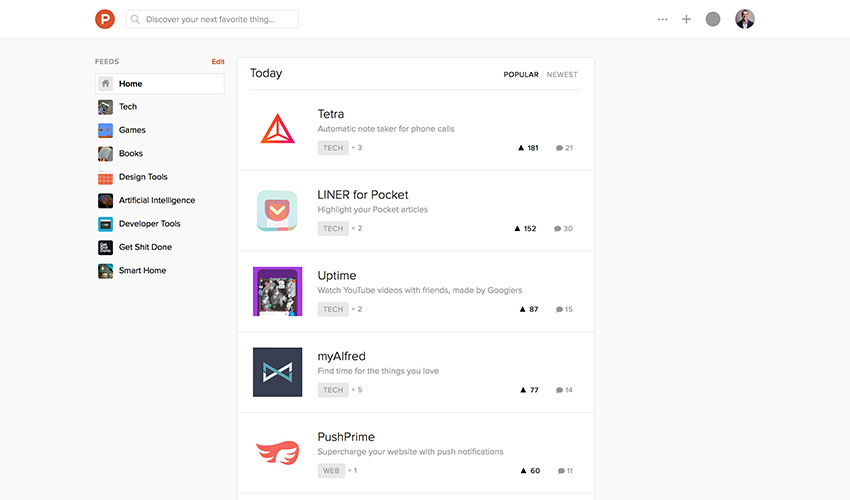Click LINER for Pocket's TECH tag
Viewport: 850px width, 500px height.
(333, 228)
